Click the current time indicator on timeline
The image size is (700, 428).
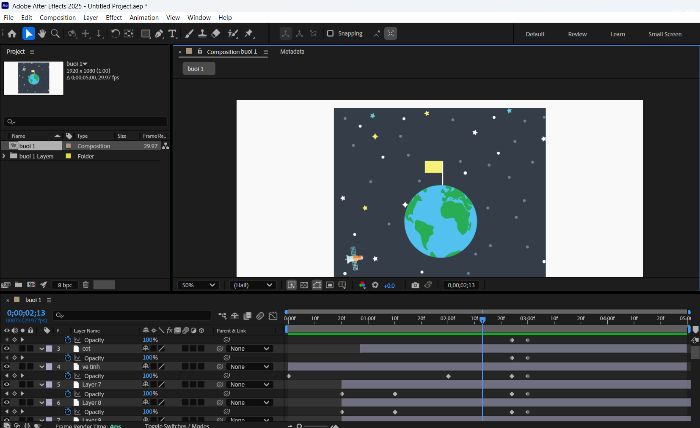click(x=483, y=320)
